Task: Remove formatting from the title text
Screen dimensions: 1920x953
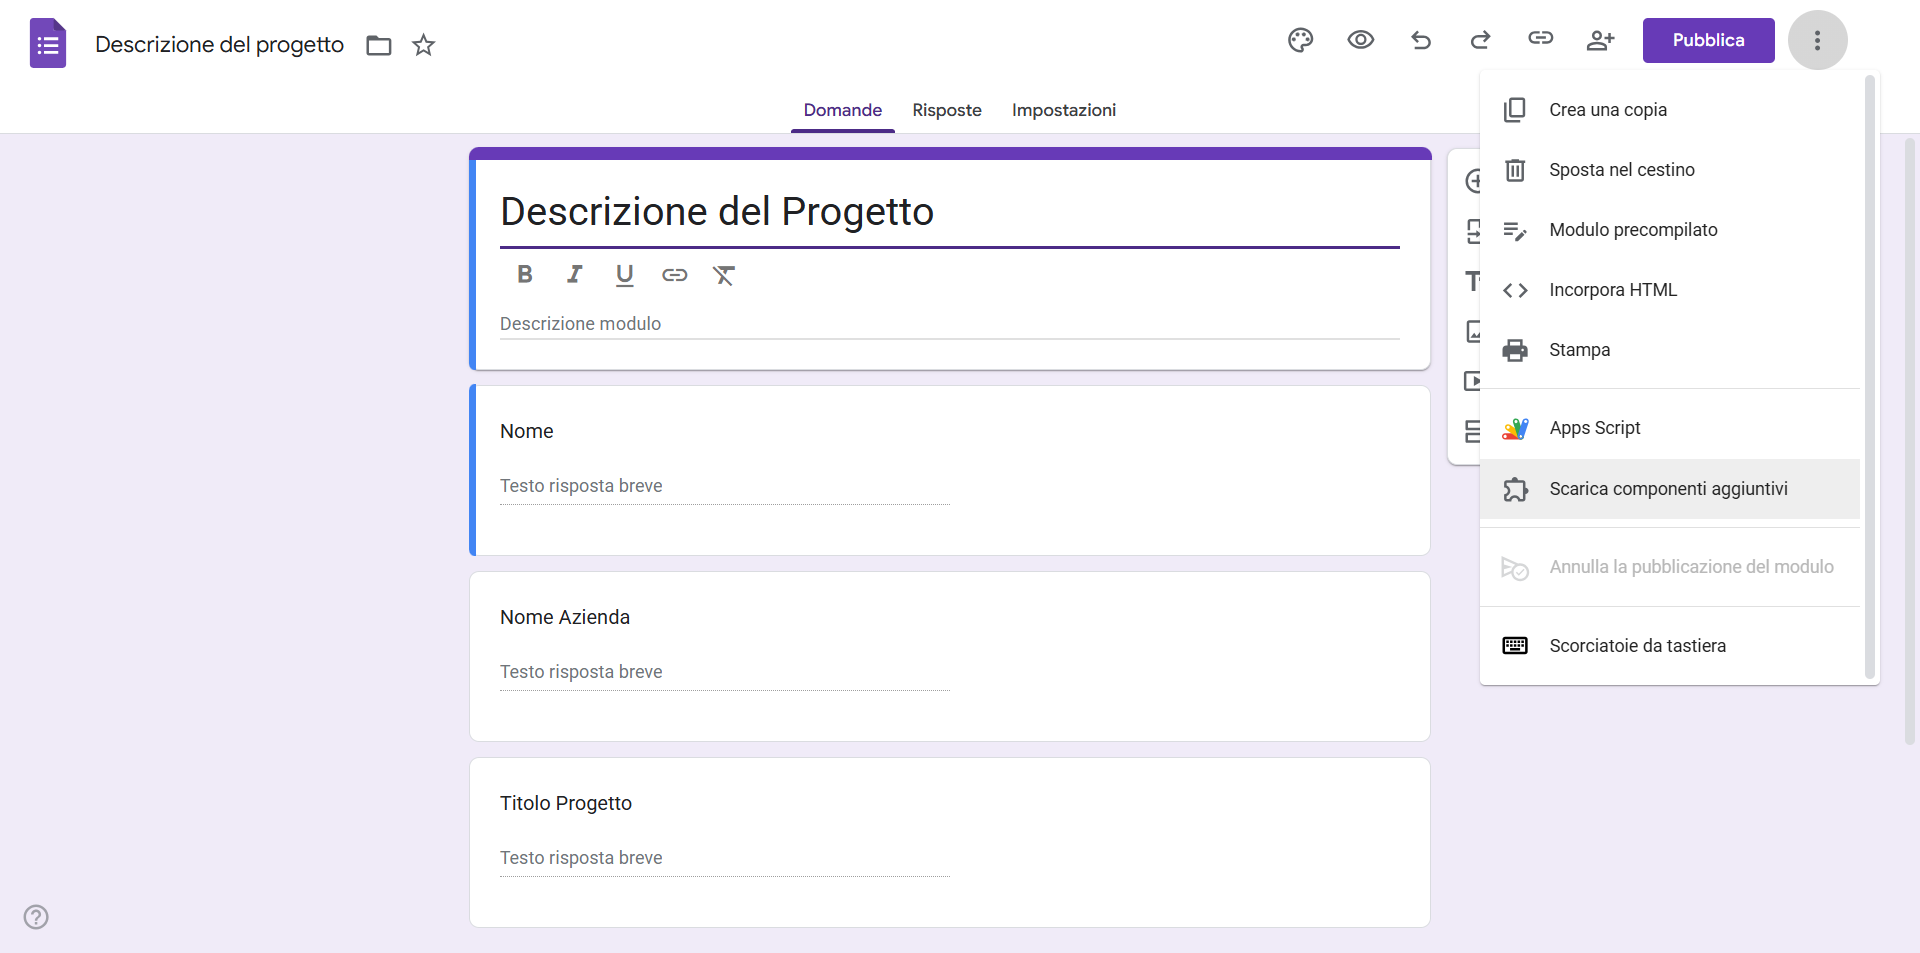Action: pyautogui.click(x=724, y=275)
